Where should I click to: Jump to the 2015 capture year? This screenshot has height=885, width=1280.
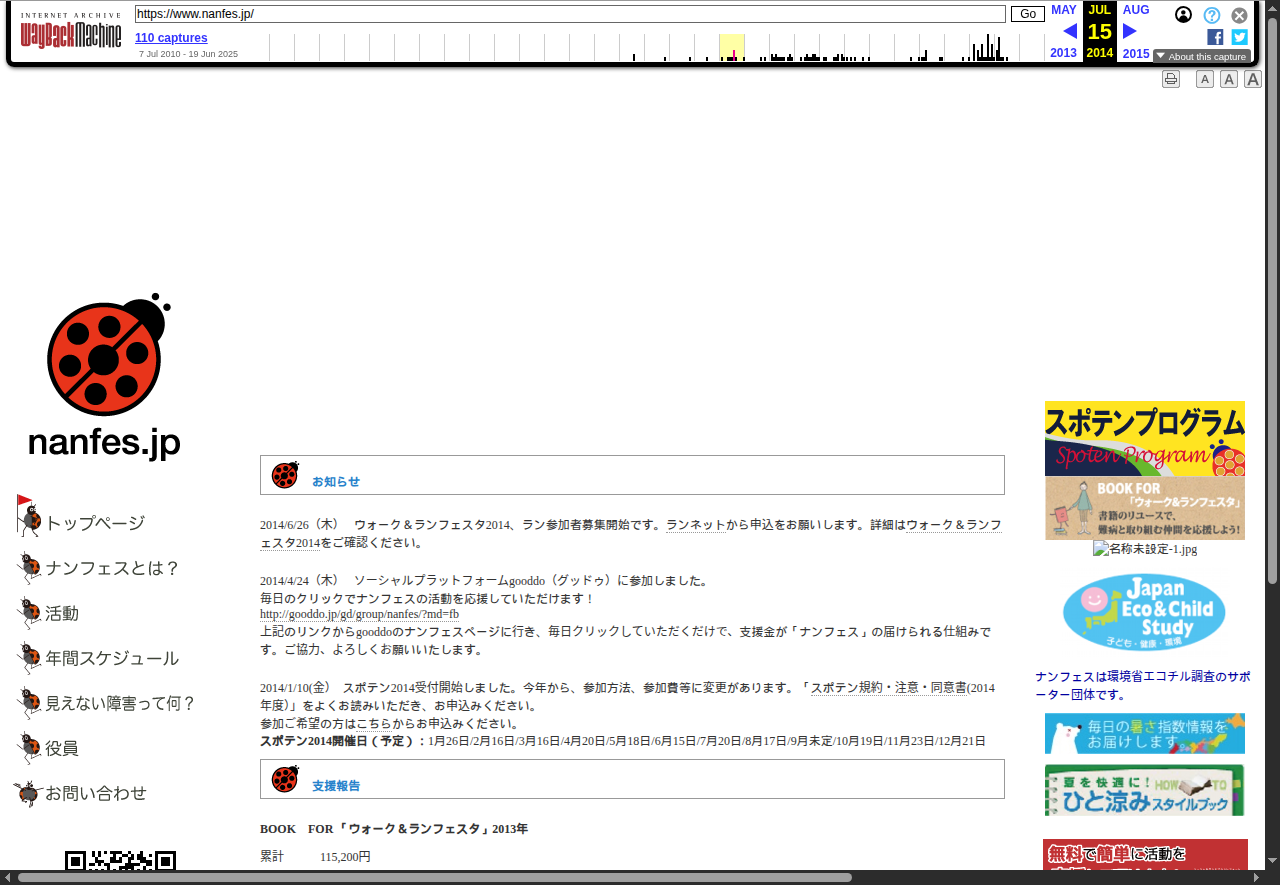coord(1136,54)
